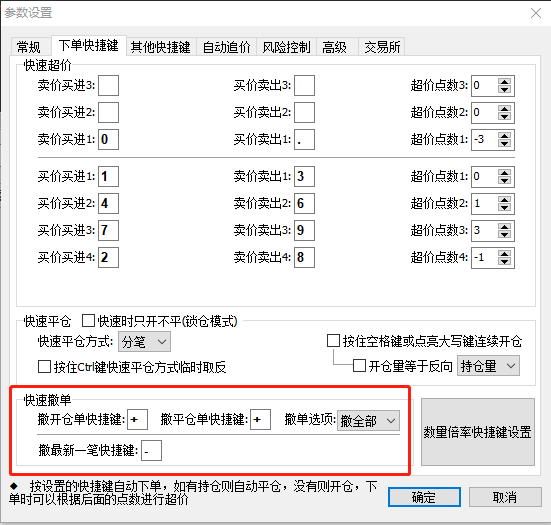Decrease 超价点数3 in the 卖价买进3 row
Image resolution: width=551 pixels, height=525 pixels.
tap(505, 90)
